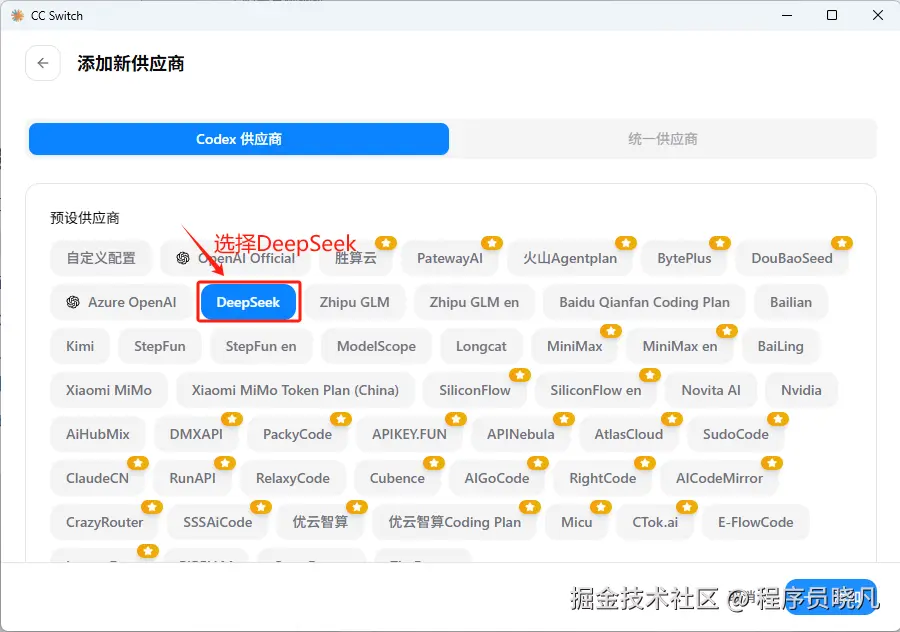Image resolution: width=900 pixels, height=632 pixels.
Task: Select the ModelScope provider
Action: tap(376, 346)
